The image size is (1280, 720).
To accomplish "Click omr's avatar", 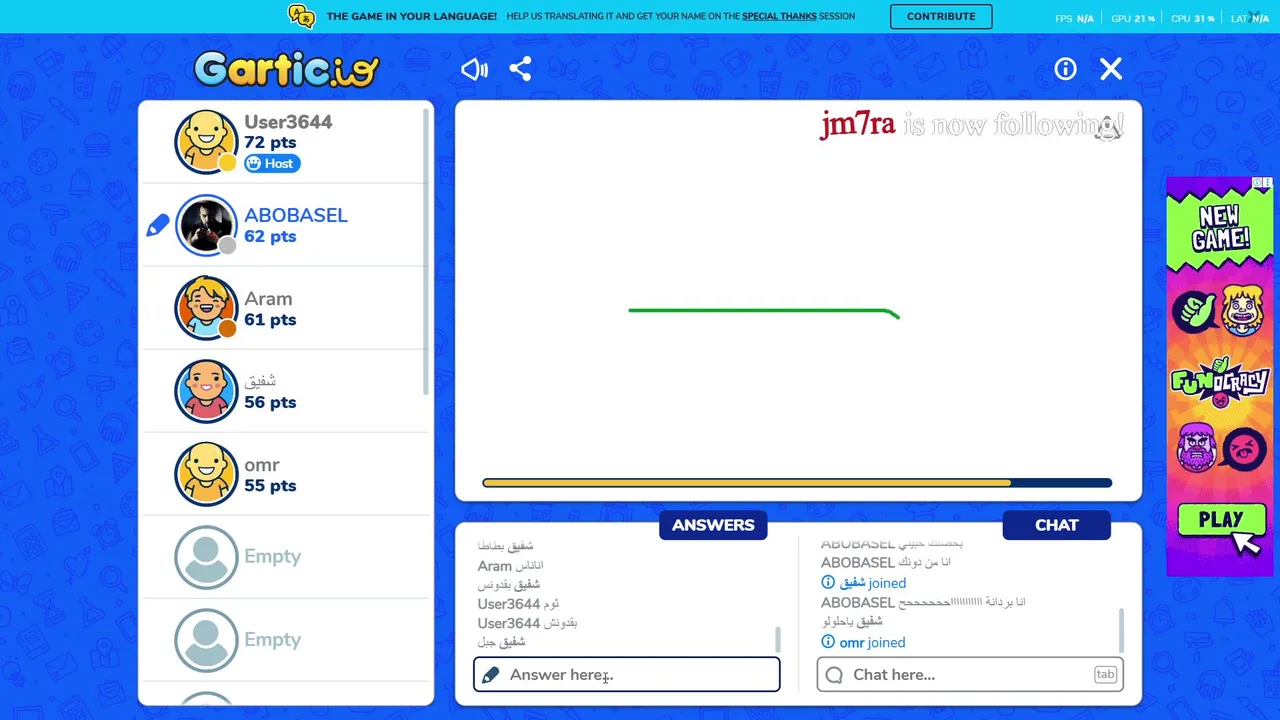I will [206, 474].
